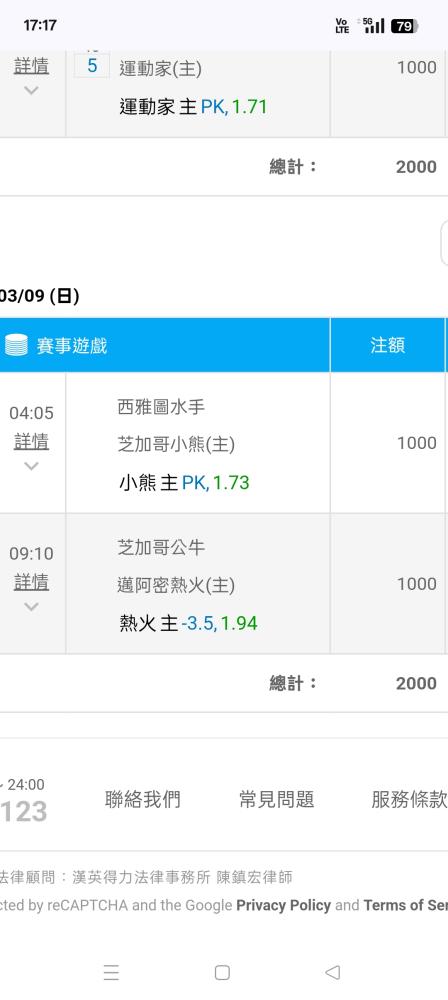Open Android recent apps menu icon

[111, 972]
